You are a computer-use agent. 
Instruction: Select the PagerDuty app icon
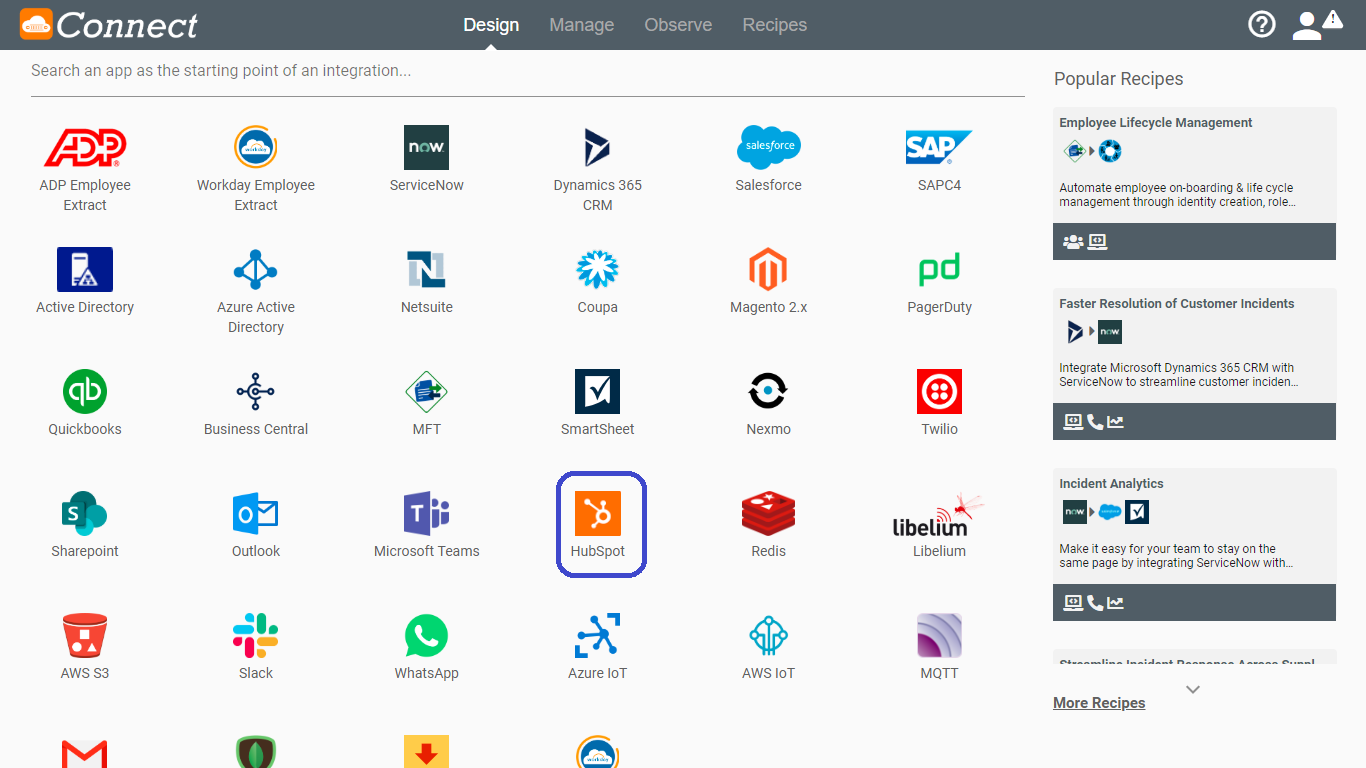[x=939, y=270]
